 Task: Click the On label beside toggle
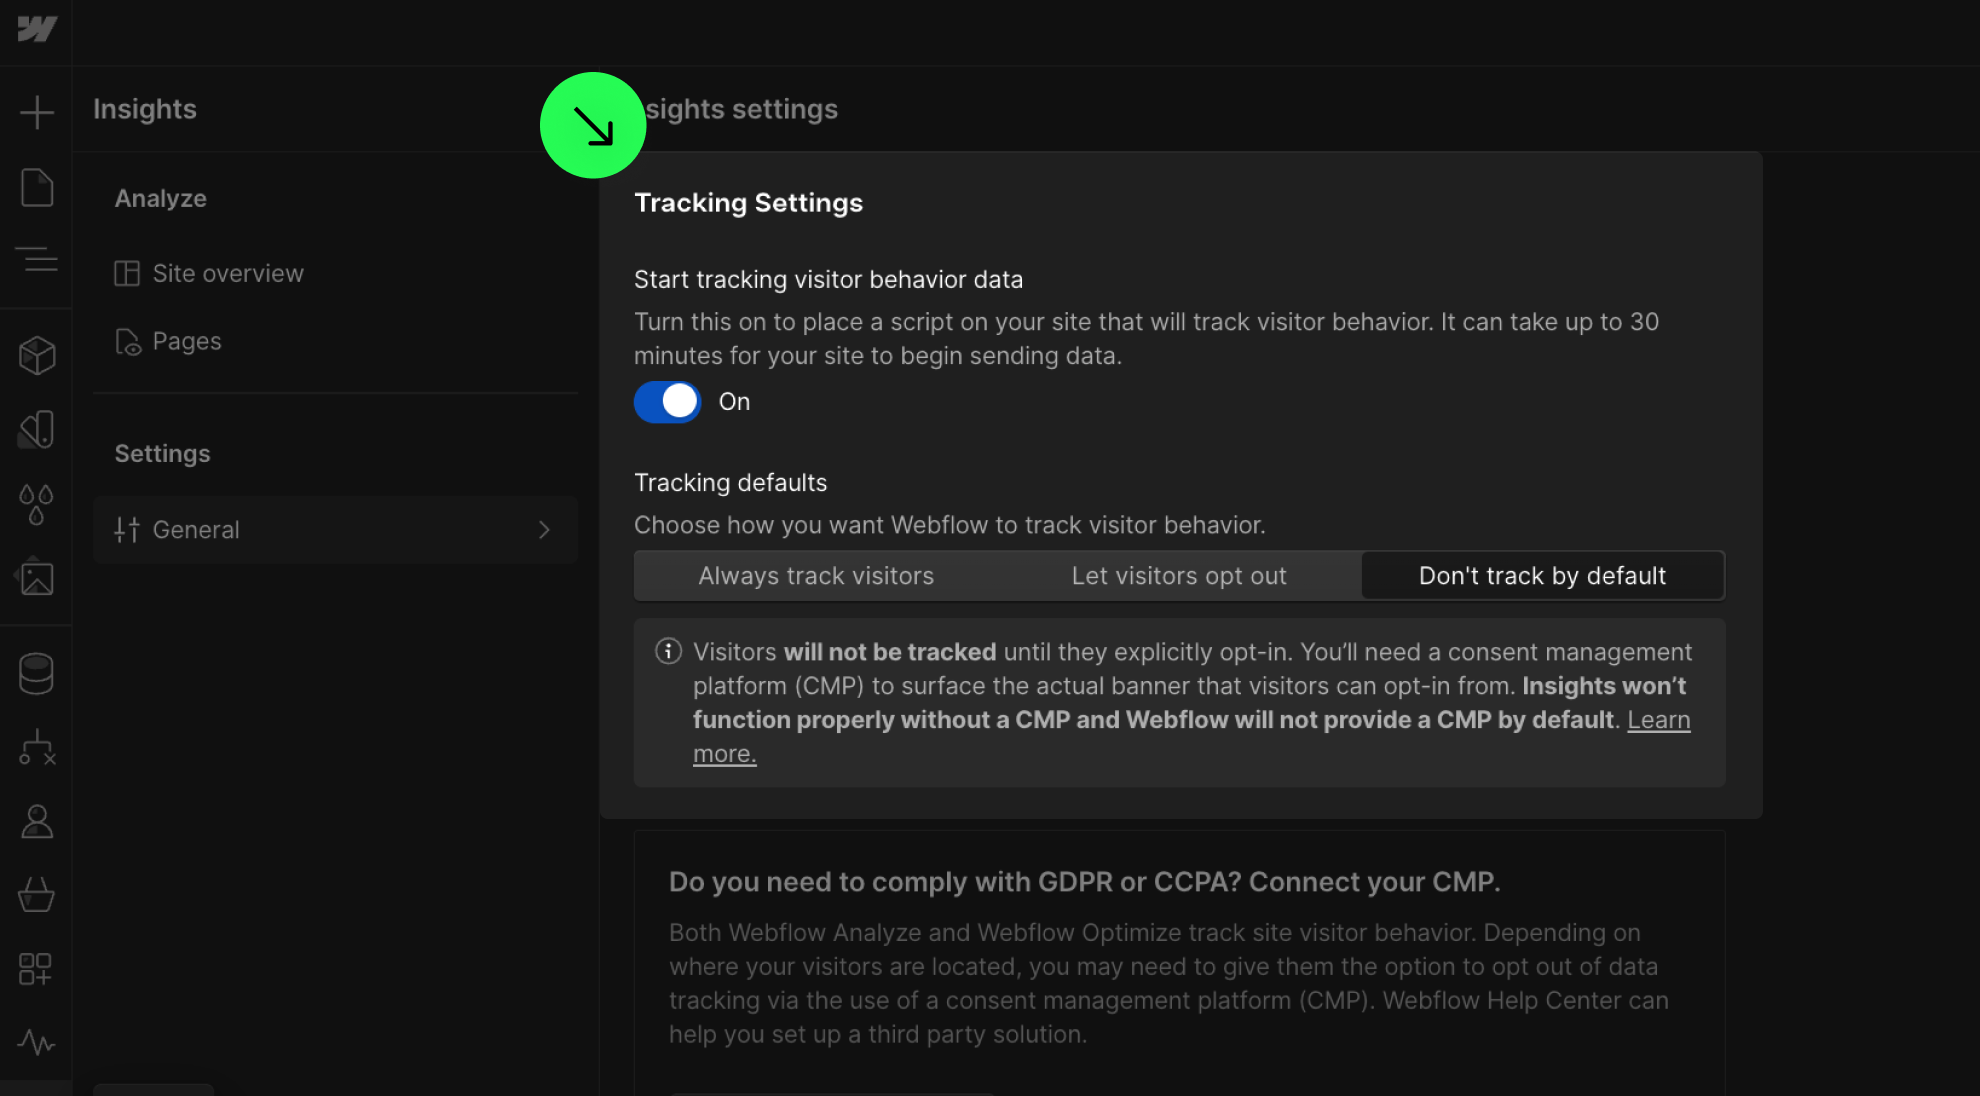click(x=734, y=402)
